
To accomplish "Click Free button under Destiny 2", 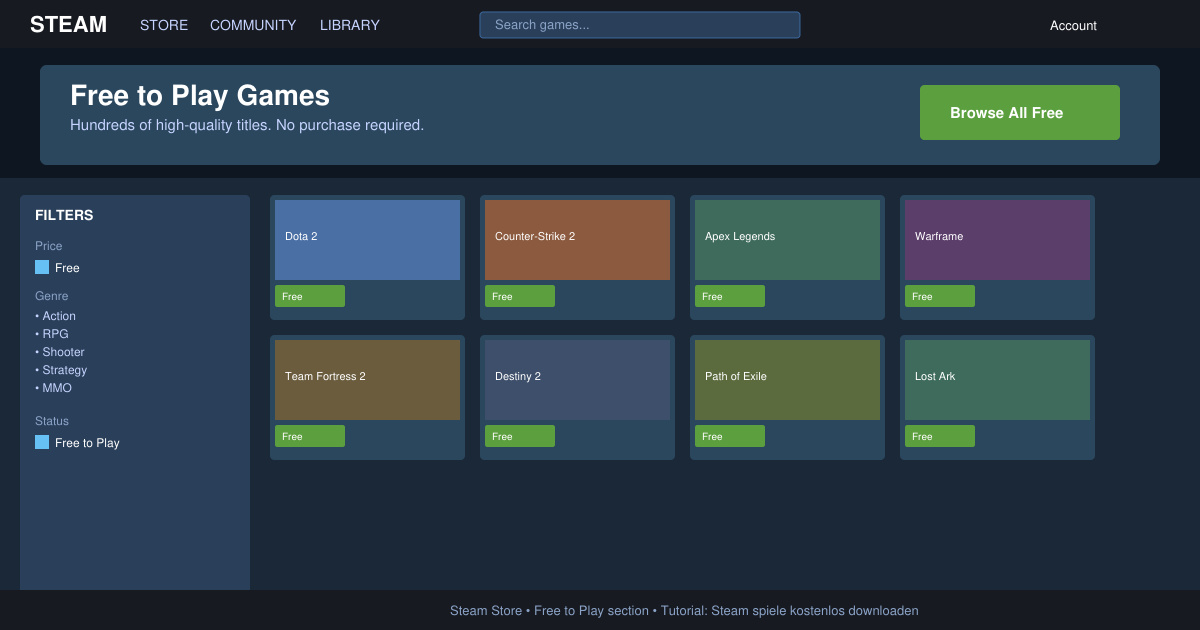I will pos(520,436).
